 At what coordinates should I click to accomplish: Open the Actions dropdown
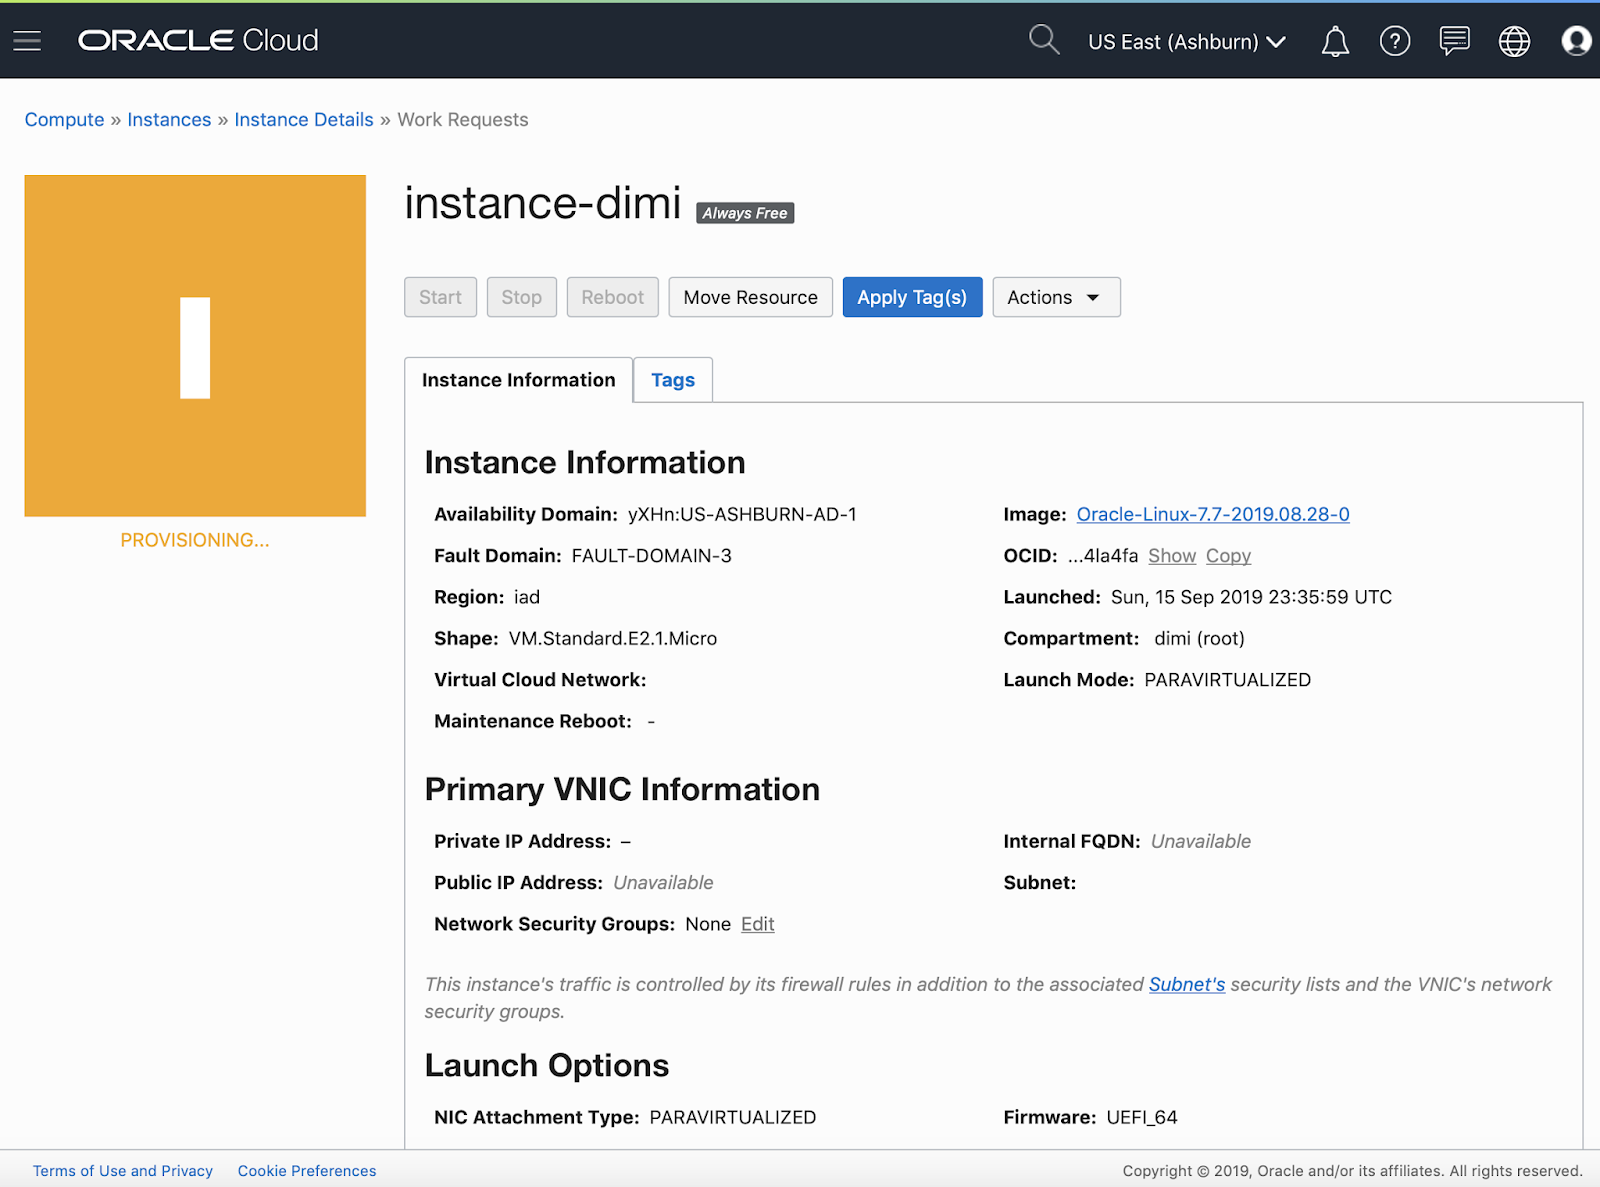1056,297
